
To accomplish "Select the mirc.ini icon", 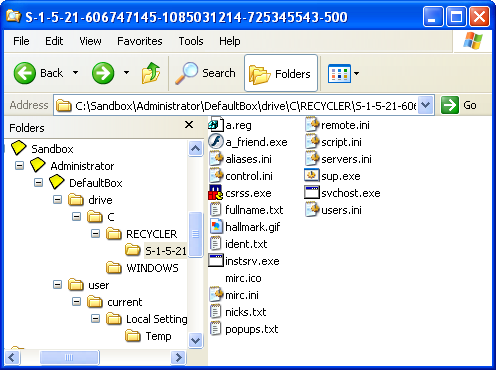I will (215, 295).
